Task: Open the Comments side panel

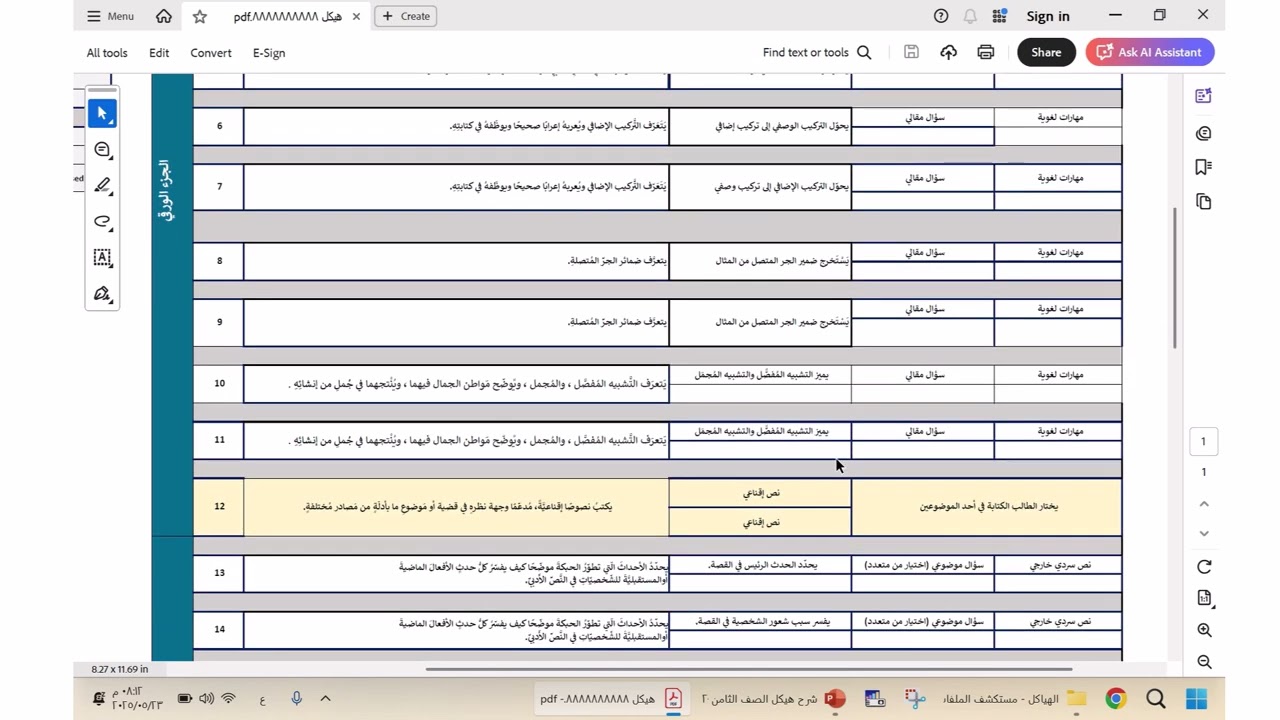Action: point(1204,133)
